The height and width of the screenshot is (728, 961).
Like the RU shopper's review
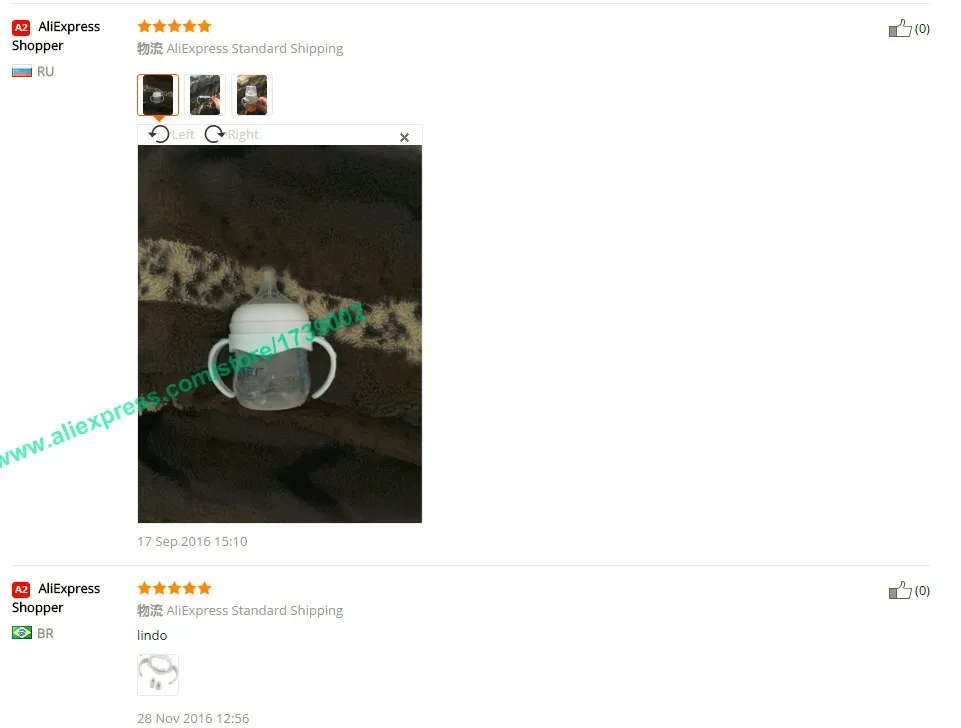(x=900, y=28)
